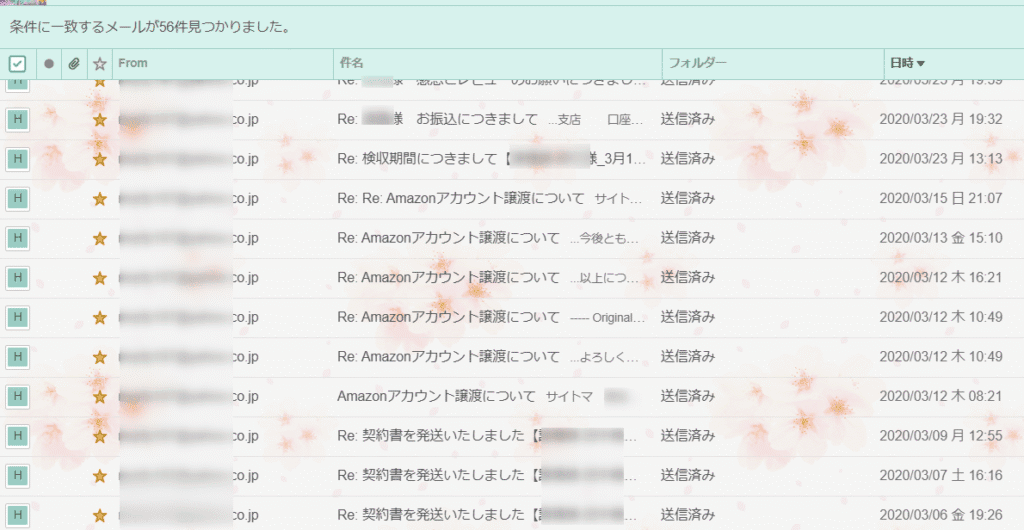Unstar the email dated 2020/03/15 21:07
This screenshot has width=1024, height=530.
click(100, 199)
